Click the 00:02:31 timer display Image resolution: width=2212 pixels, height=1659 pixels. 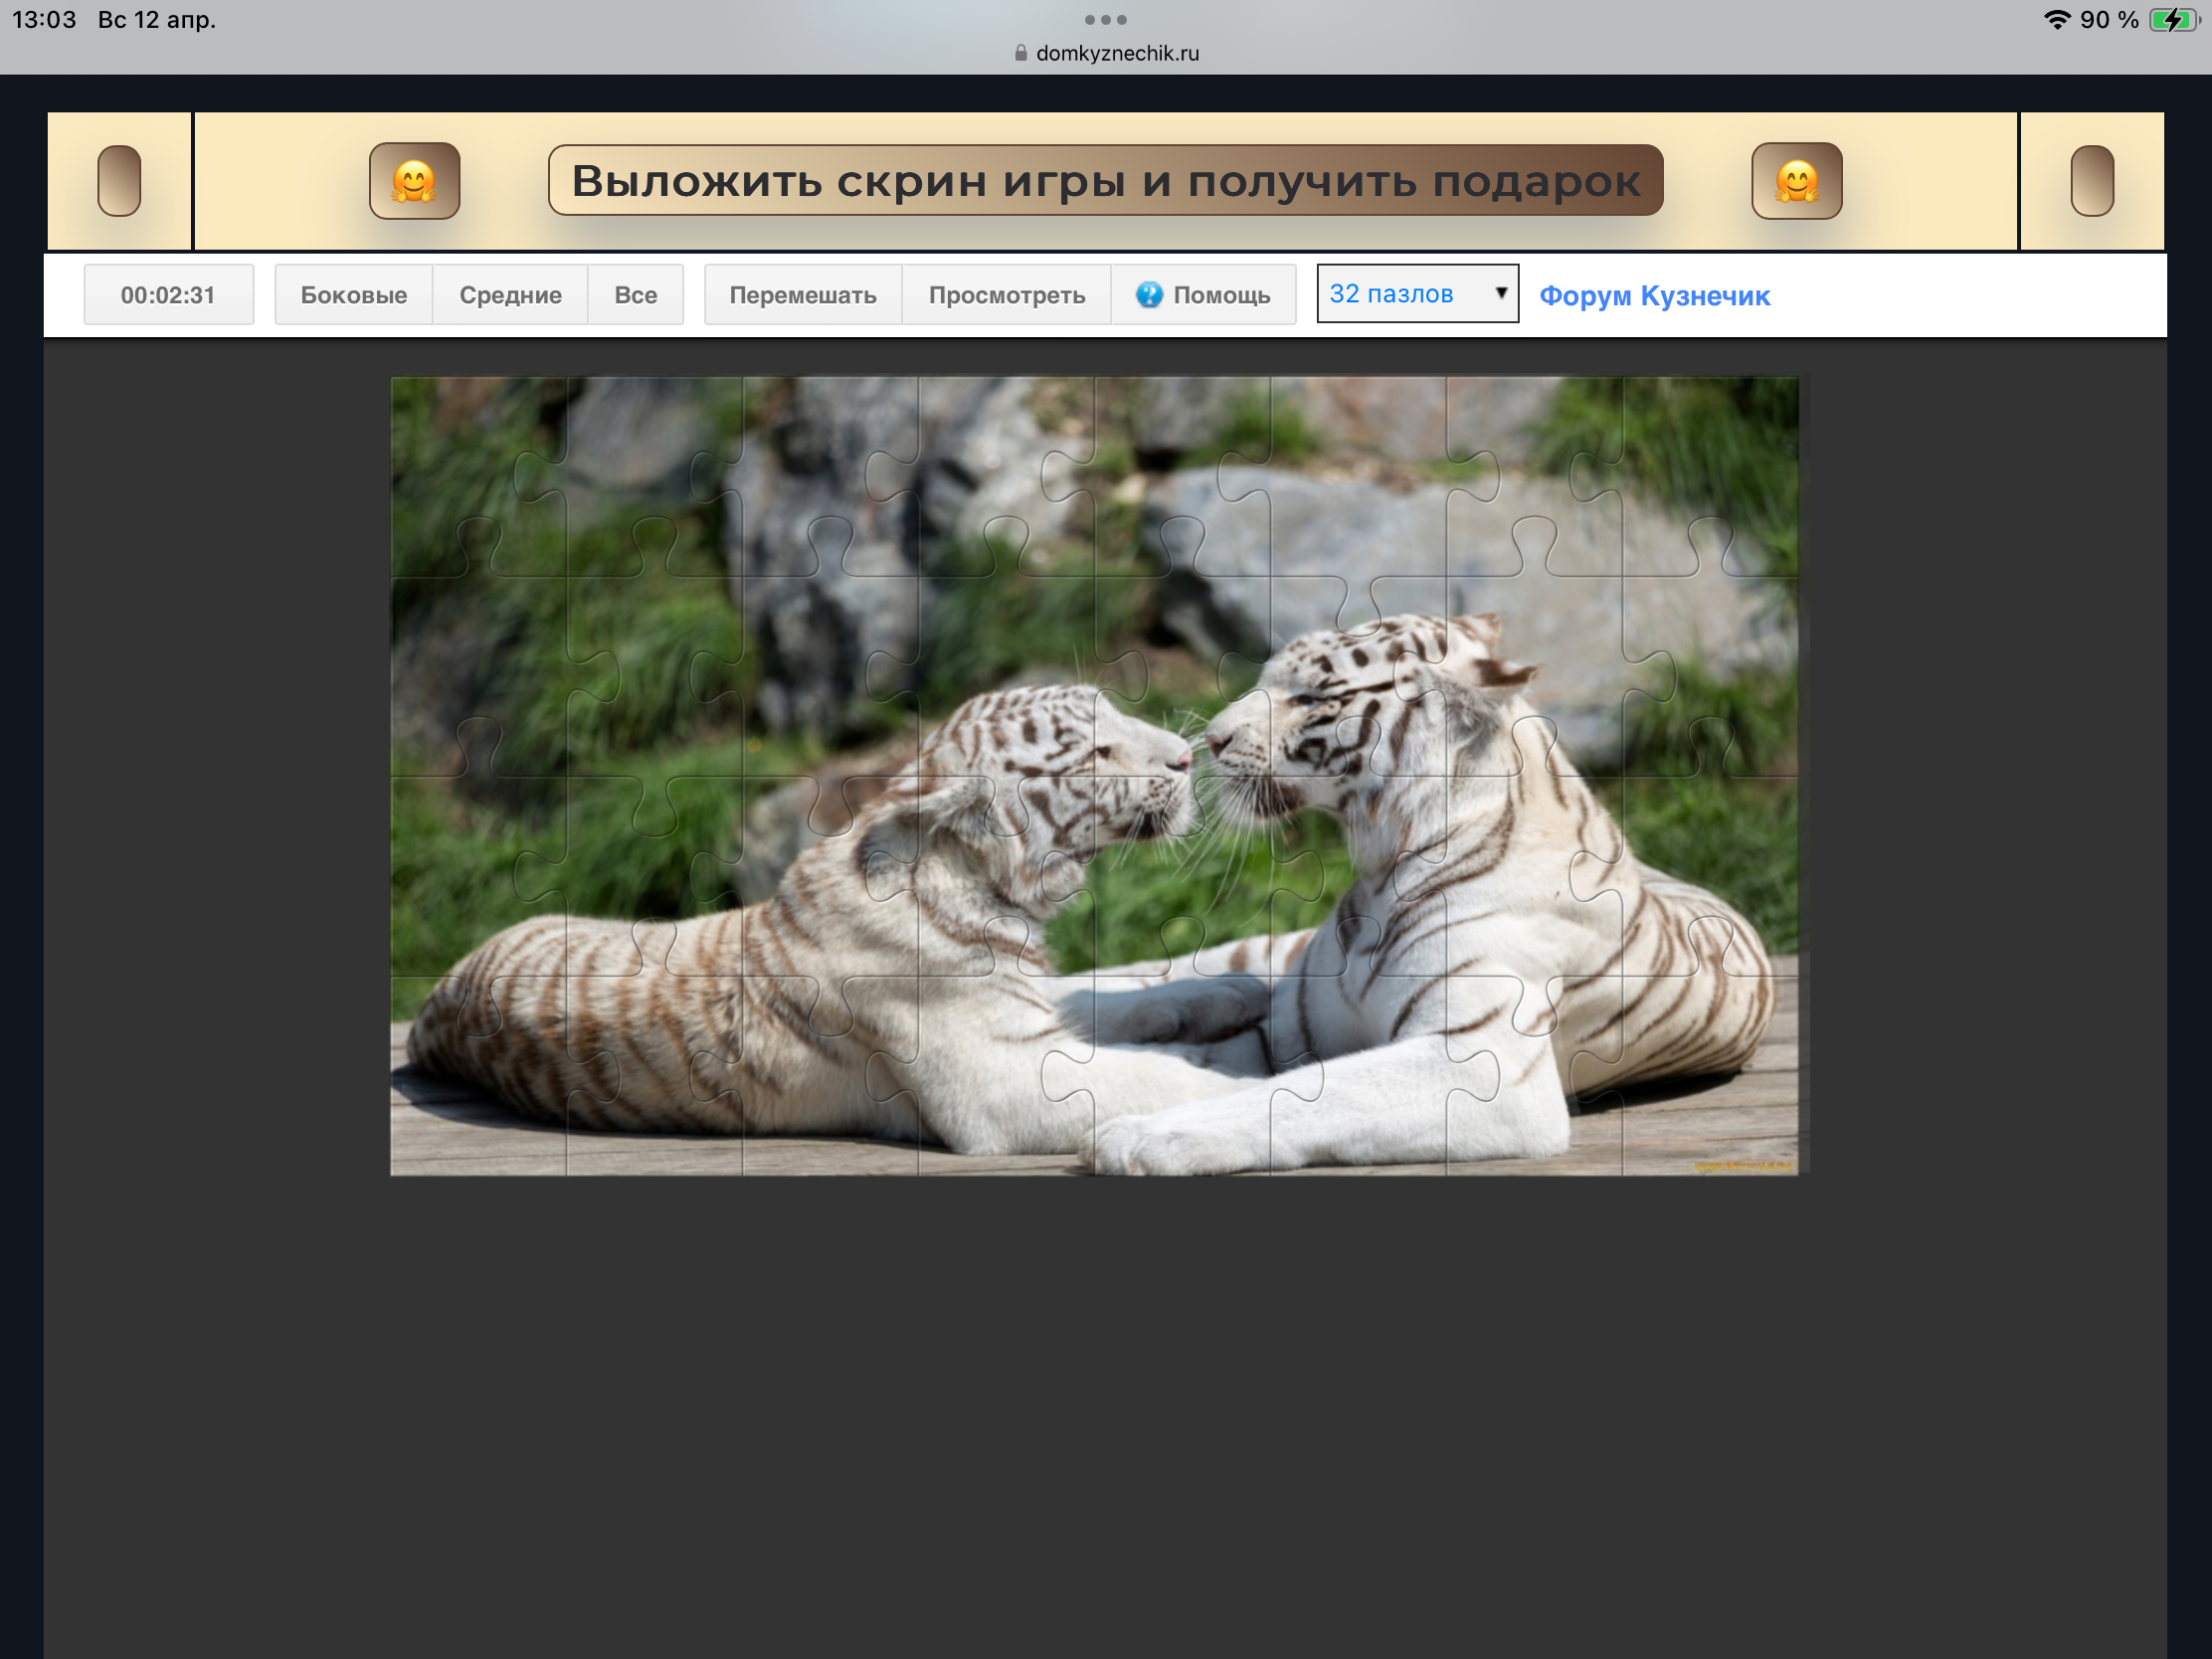(x=168, y=295)
